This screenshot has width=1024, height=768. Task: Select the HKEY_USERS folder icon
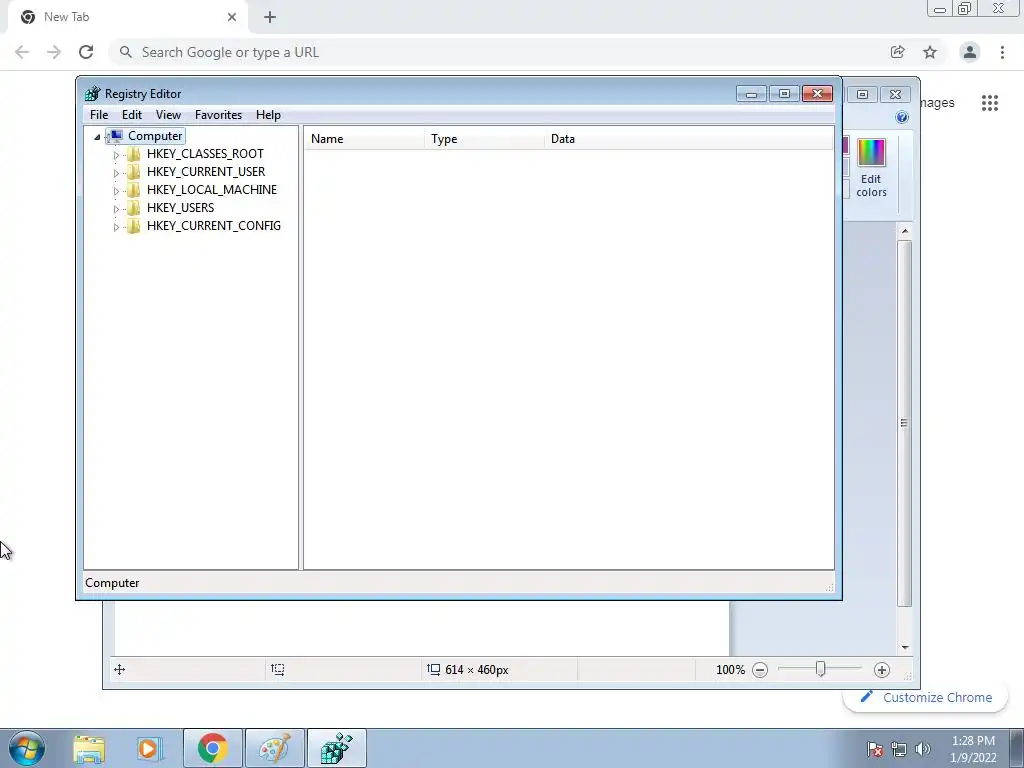[x=133, y=208]
